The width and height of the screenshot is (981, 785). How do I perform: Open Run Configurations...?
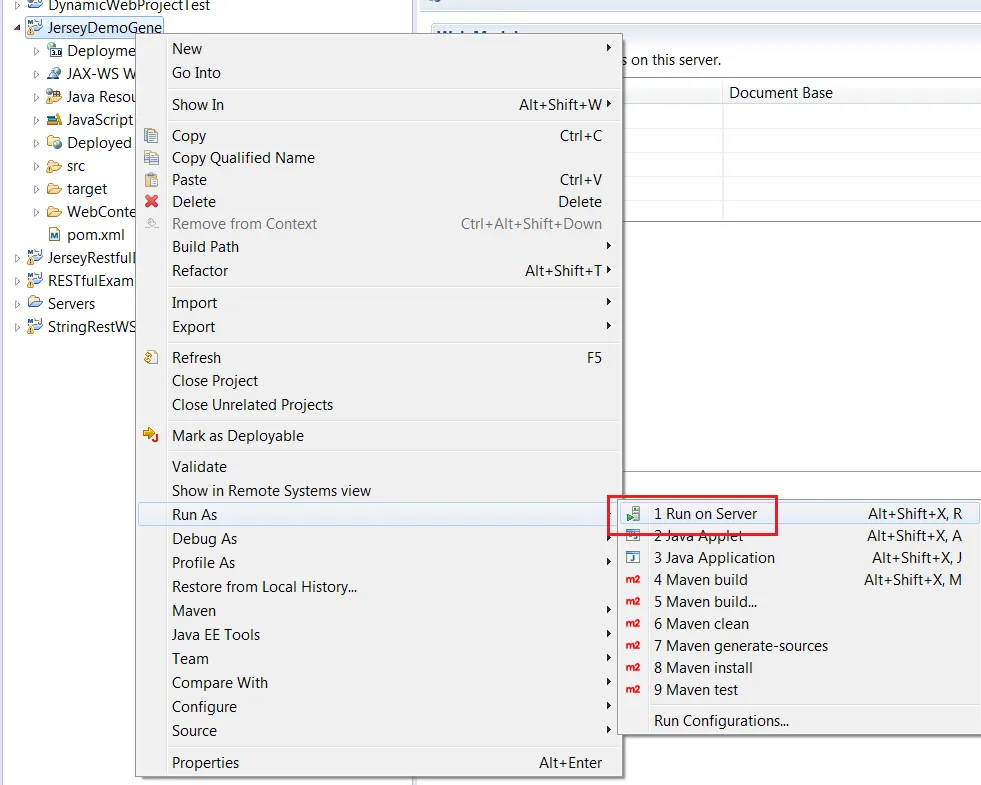(x=799, y=721)
